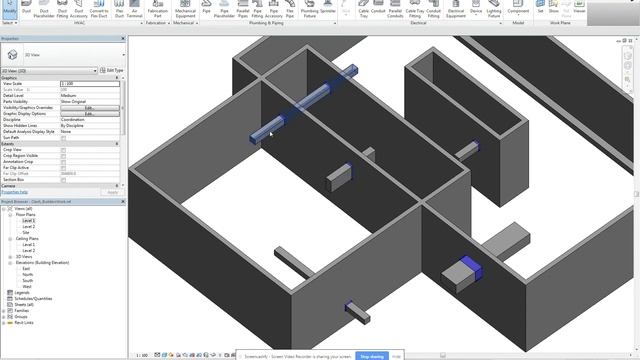The width and height of the screenshot is (640, 360).
Task: Select the Sprinkler tool
Action: [x=328, y=8]
